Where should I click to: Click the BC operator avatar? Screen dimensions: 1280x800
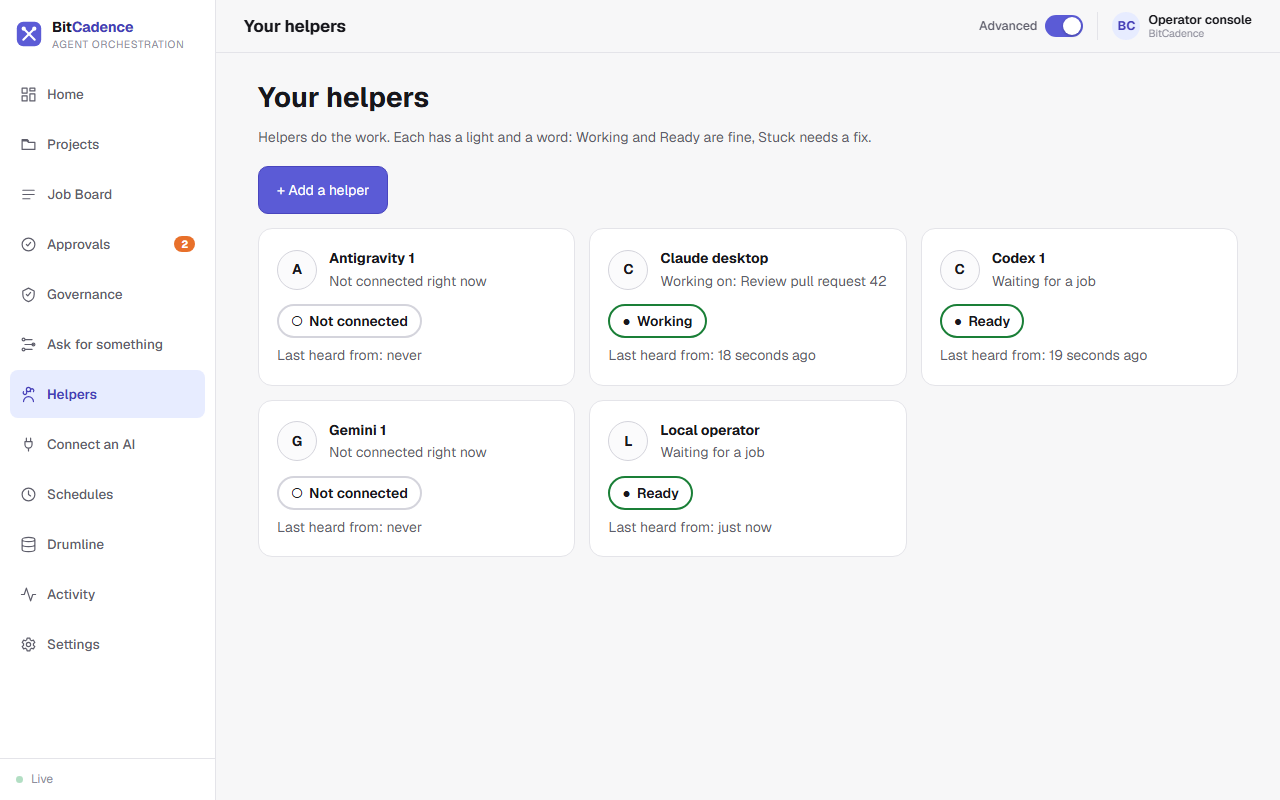point(1126,26)
